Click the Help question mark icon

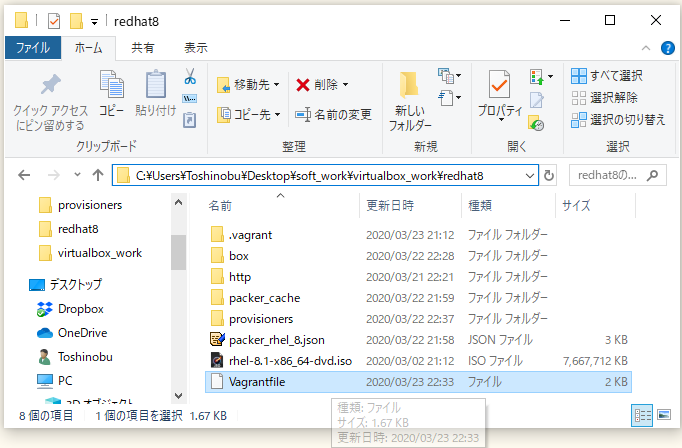pos(668,48)
